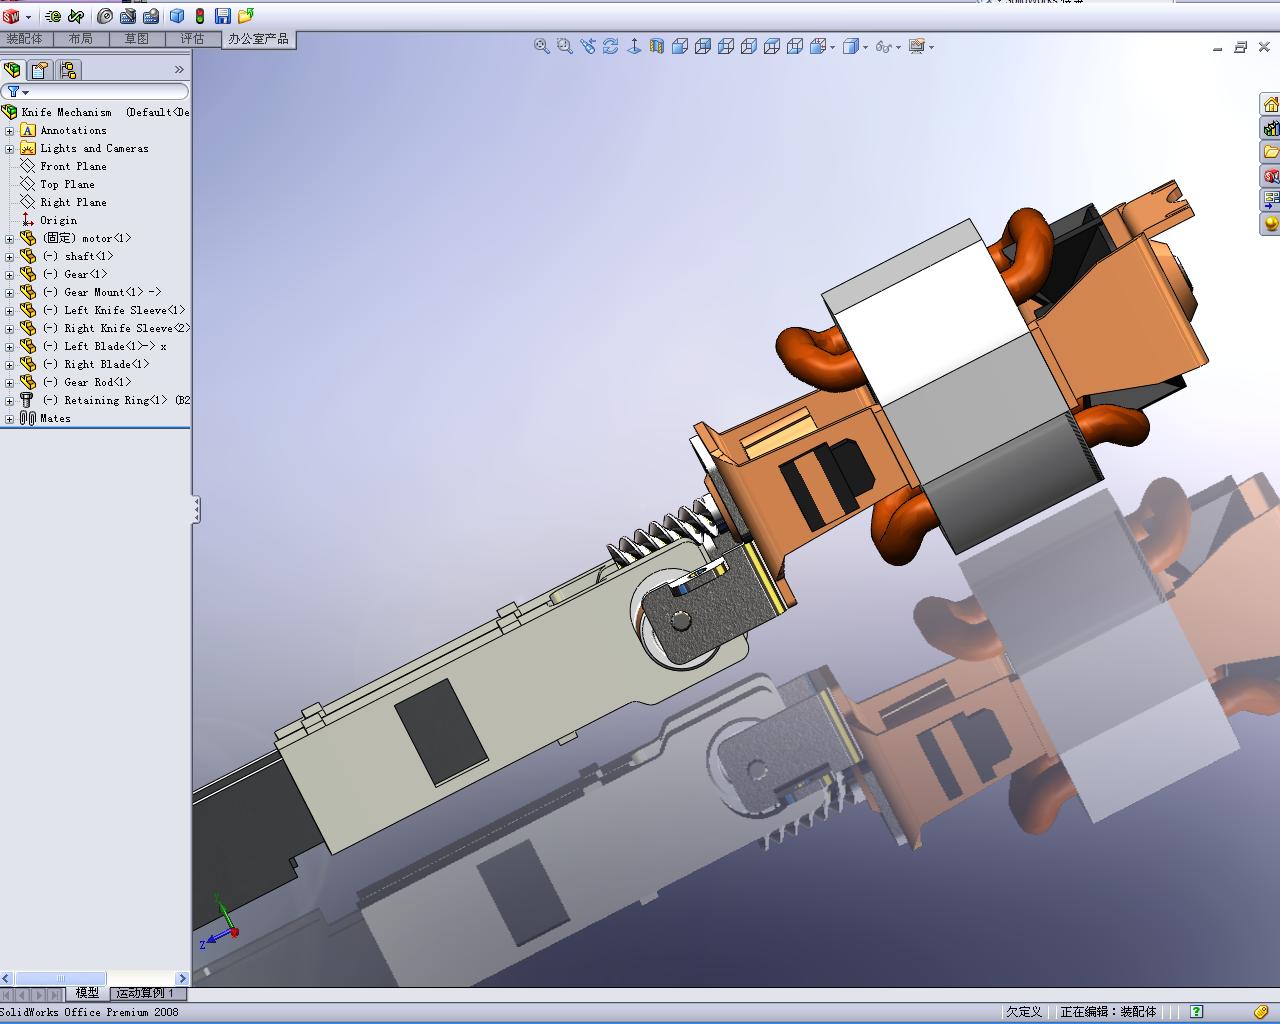
Task: Click the 3D drawing view axis icon
Action: [x=634, y=46]
